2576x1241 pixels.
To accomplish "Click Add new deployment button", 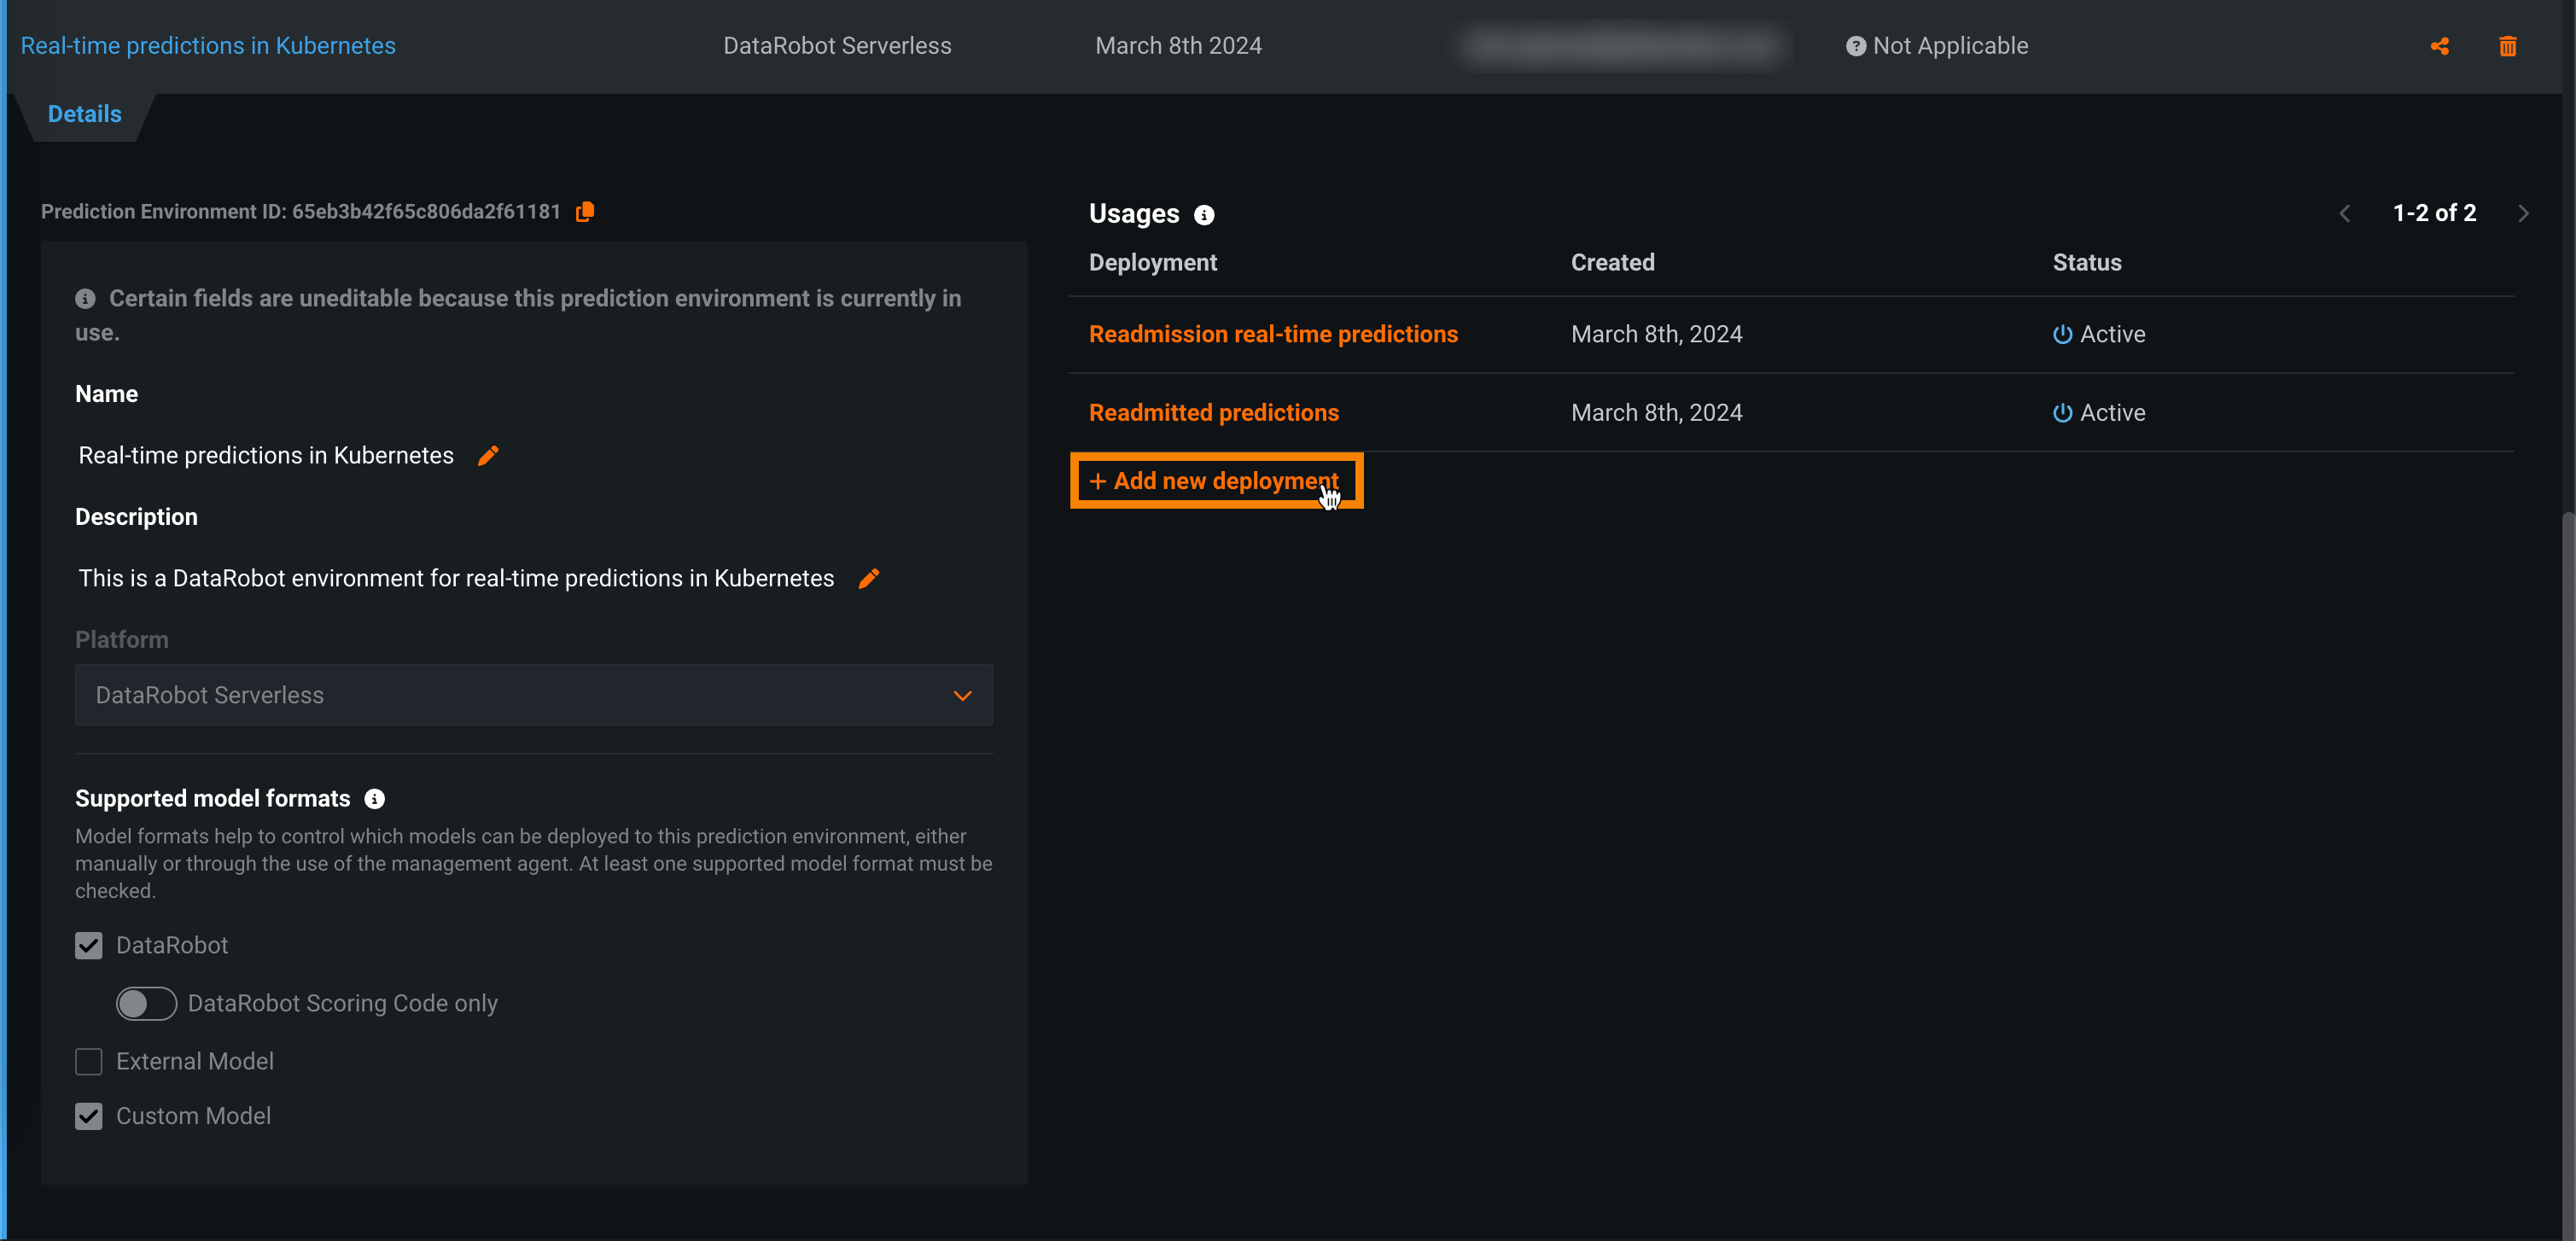I will coord(1216,481).
